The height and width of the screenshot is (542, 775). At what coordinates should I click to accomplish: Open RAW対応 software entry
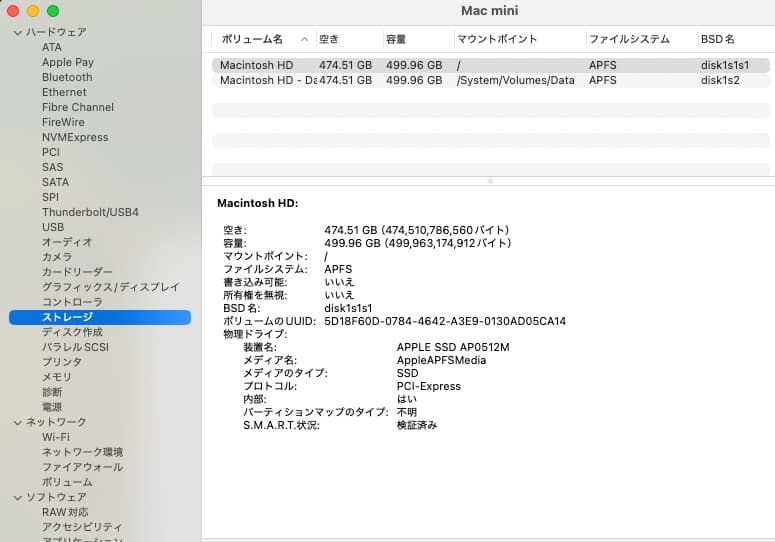65,512
